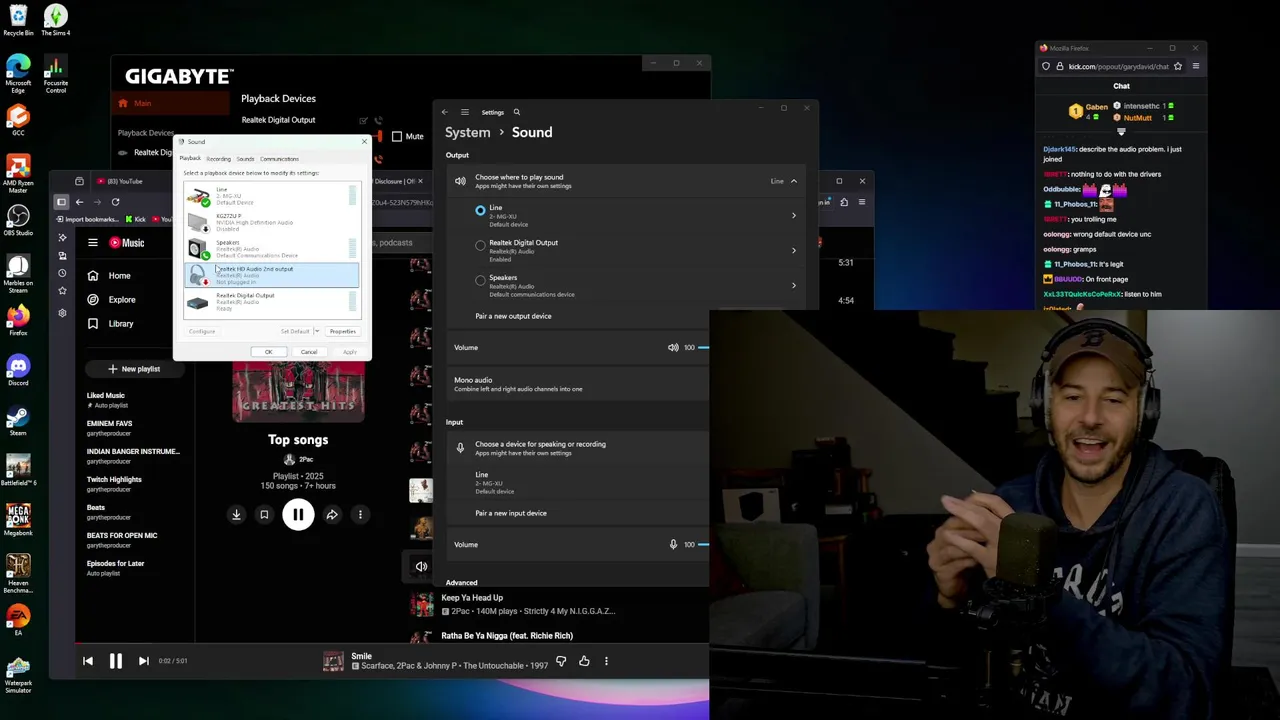The width and height of the screenshot is (1280, 720).
Task: Click Pair a new output device
Action: [x=513, y=316]
